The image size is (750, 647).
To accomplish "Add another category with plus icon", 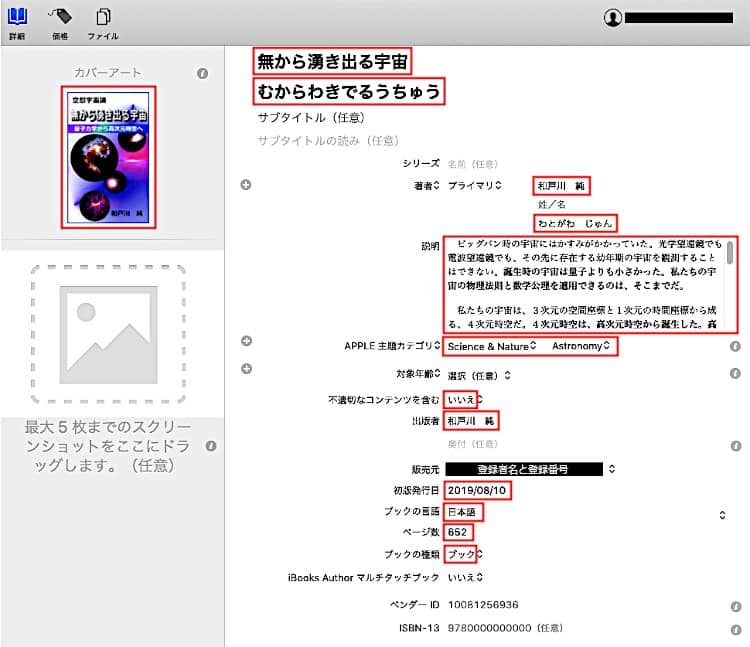I will 246,341.
